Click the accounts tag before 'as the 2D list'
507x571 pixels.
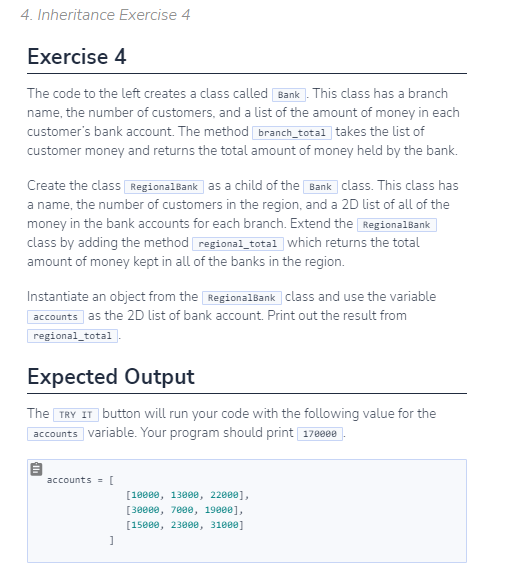[x=55, y=316]
